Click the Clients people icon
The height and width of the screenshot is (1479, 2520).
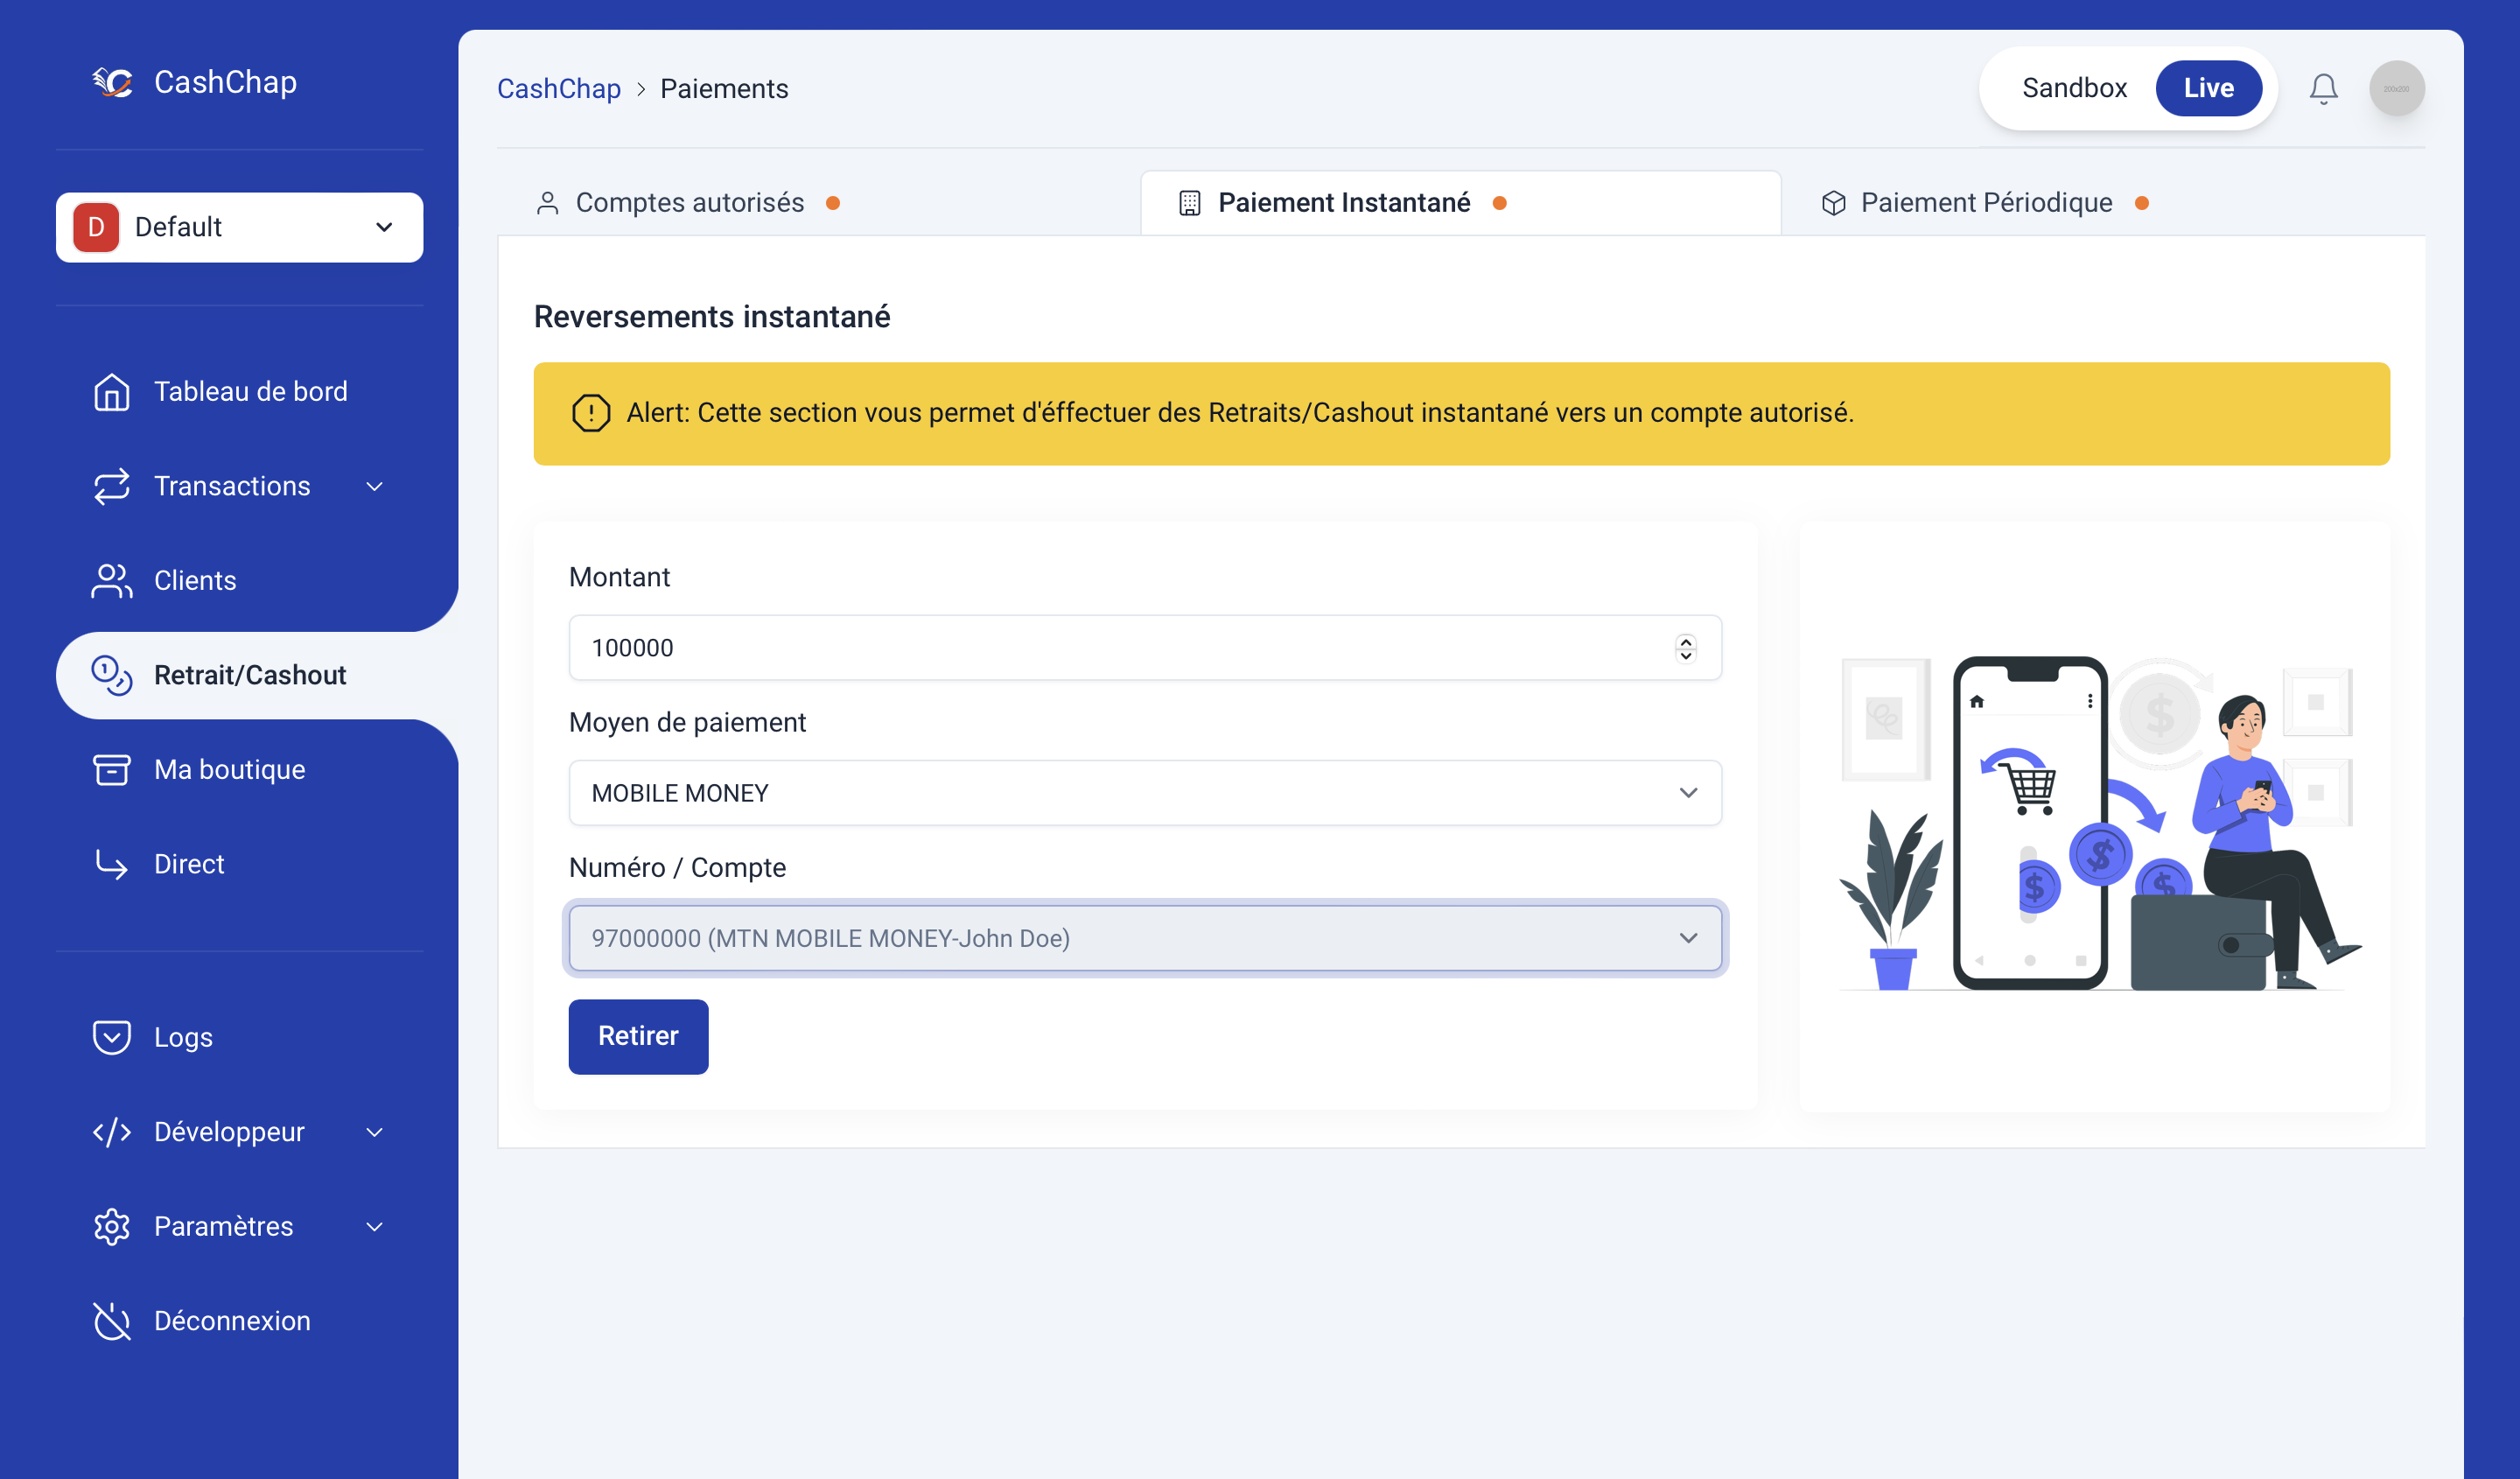coord(111,580)
